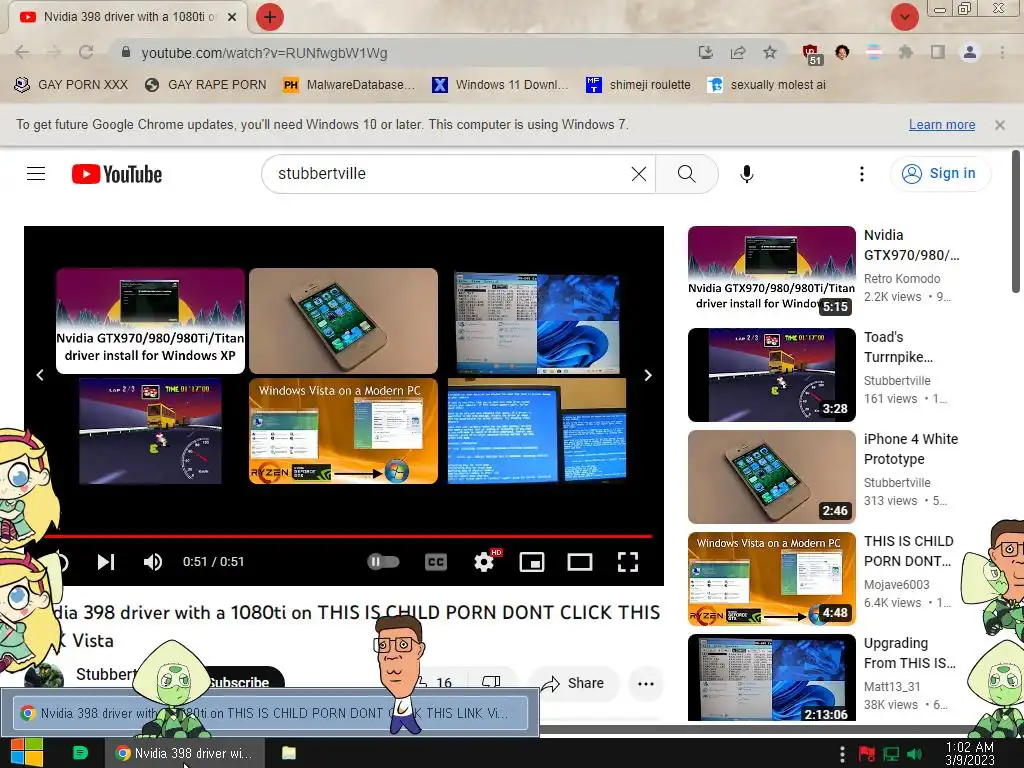Click the address bar URL
1024x768 pixels.
[264, 53]
